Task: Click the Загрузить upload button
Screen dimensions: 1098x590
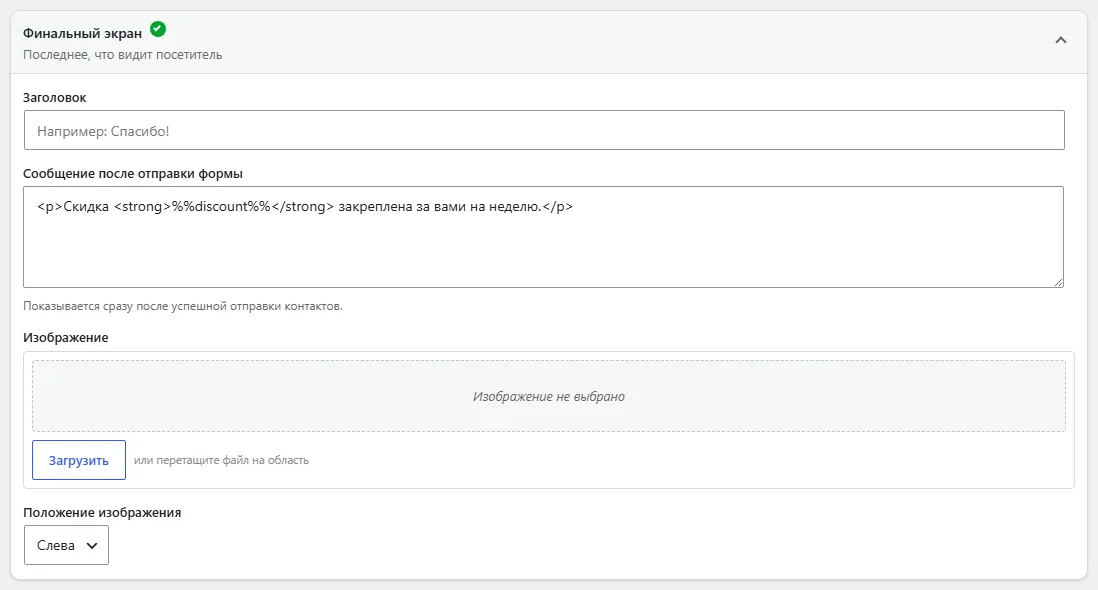Action: (x=79, y=460)
